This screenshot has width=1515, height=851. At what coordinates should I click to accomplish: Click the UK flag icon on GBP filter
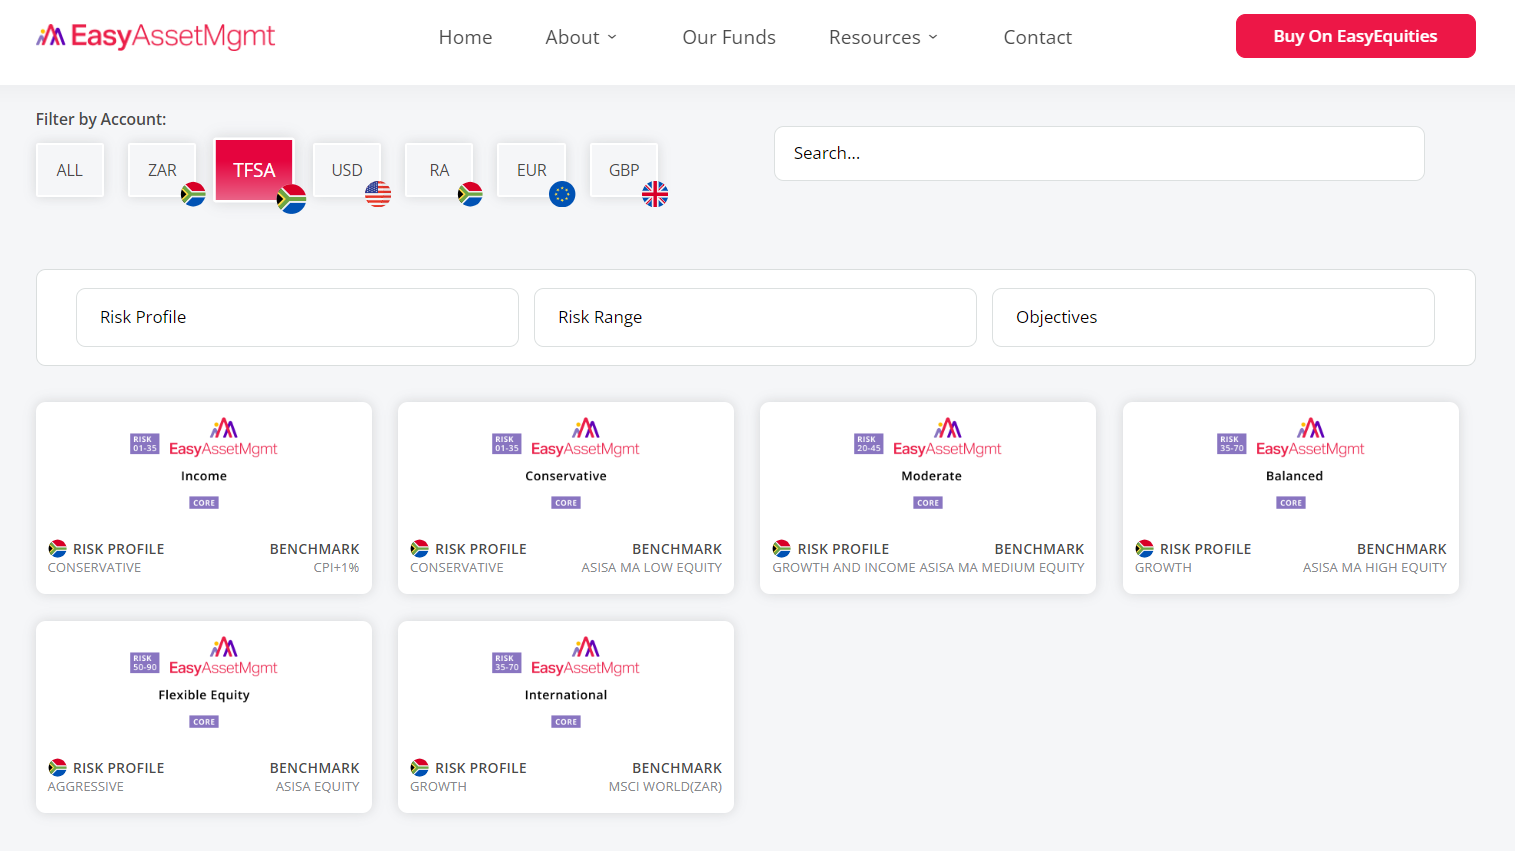(x=655, y=194)
